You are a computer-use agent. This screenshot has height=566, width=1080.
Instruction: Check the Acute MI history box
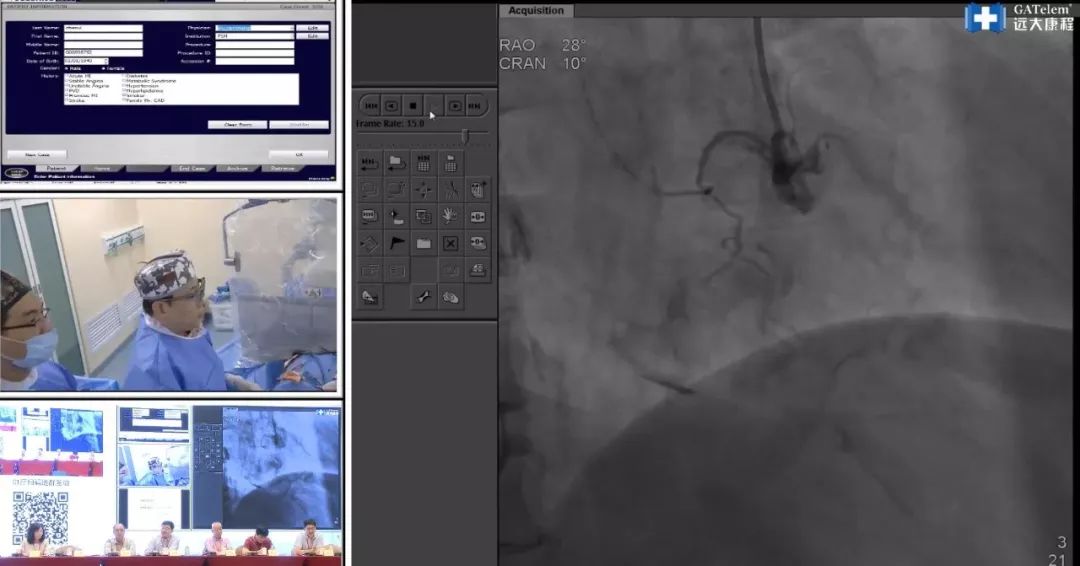[66, 76]
